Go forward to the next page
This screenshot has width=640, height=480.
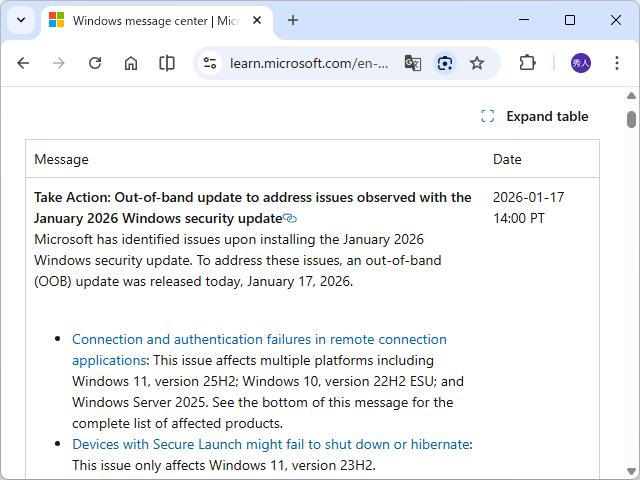[59, 63]
